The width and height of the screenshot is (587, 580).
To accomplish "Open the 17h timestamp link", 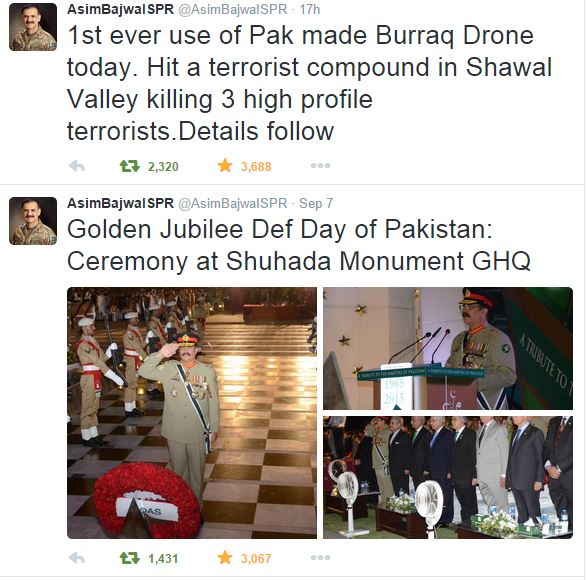I will (310, 9).
